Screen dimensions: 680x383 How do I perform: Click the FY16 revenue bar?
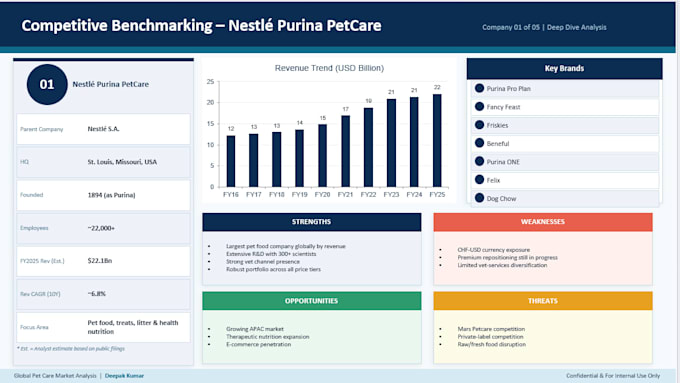pos(231,161)
